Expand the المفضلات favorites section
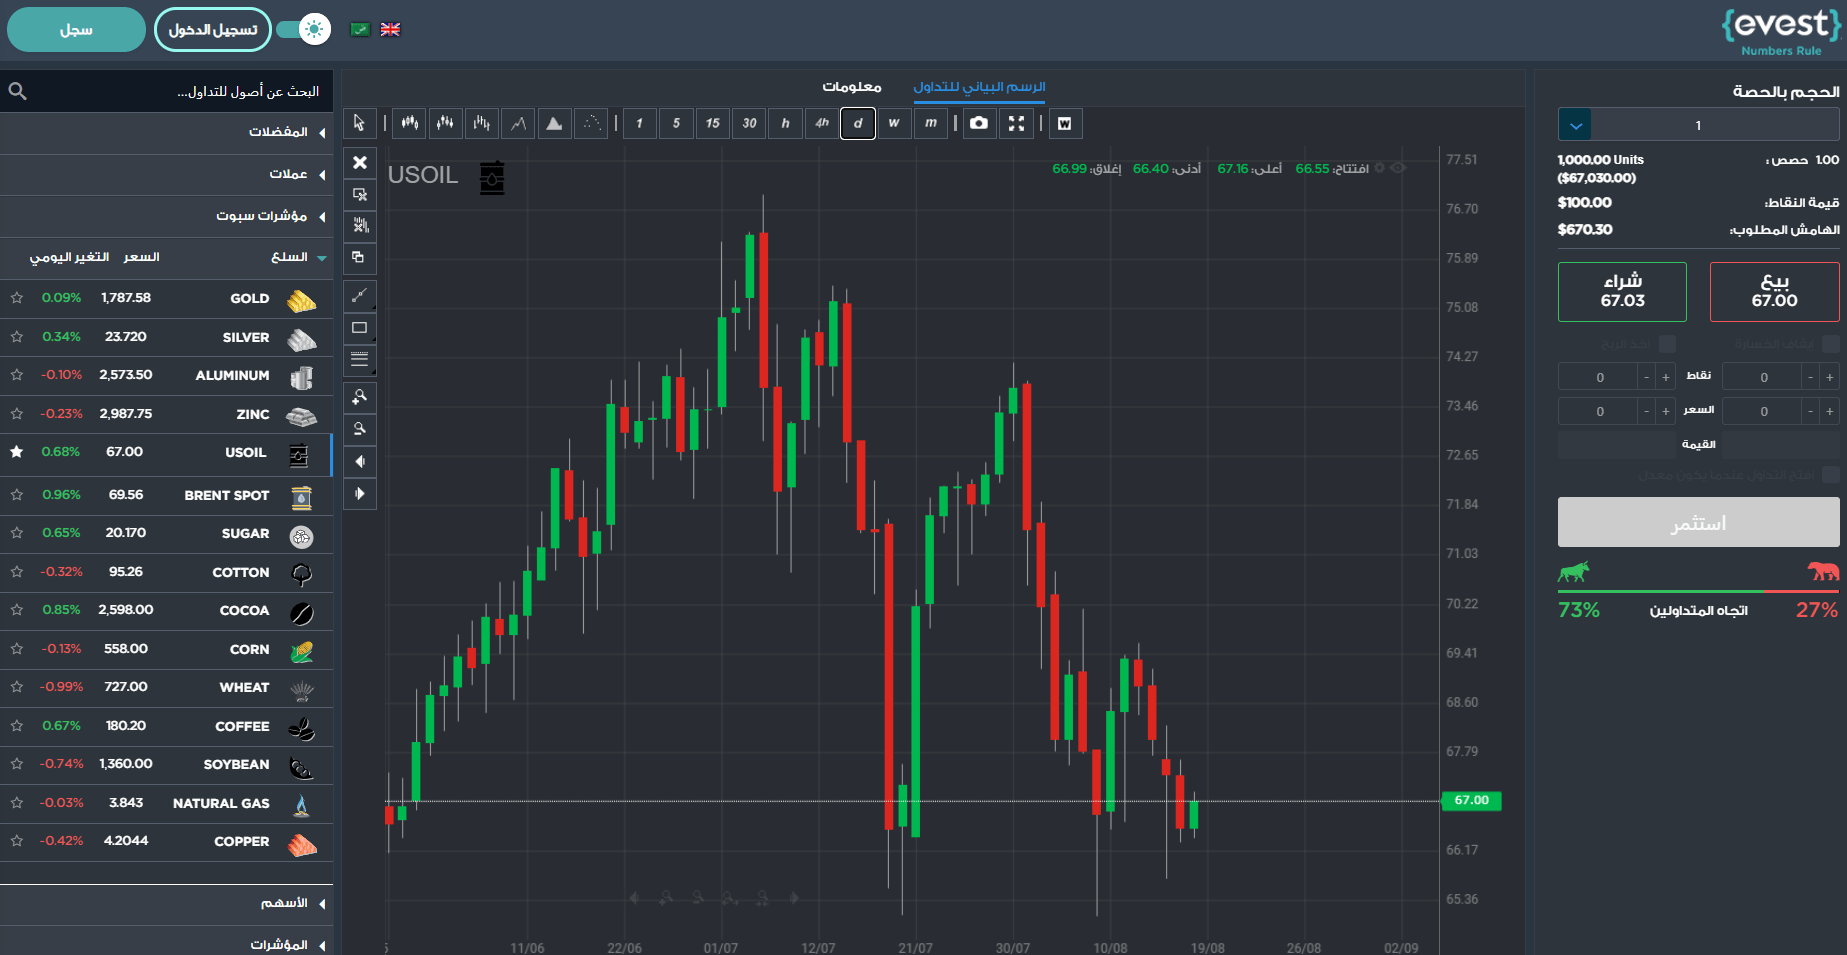Image resolution: width=1847 pixels, height=955 pixels. coord(166,132)
